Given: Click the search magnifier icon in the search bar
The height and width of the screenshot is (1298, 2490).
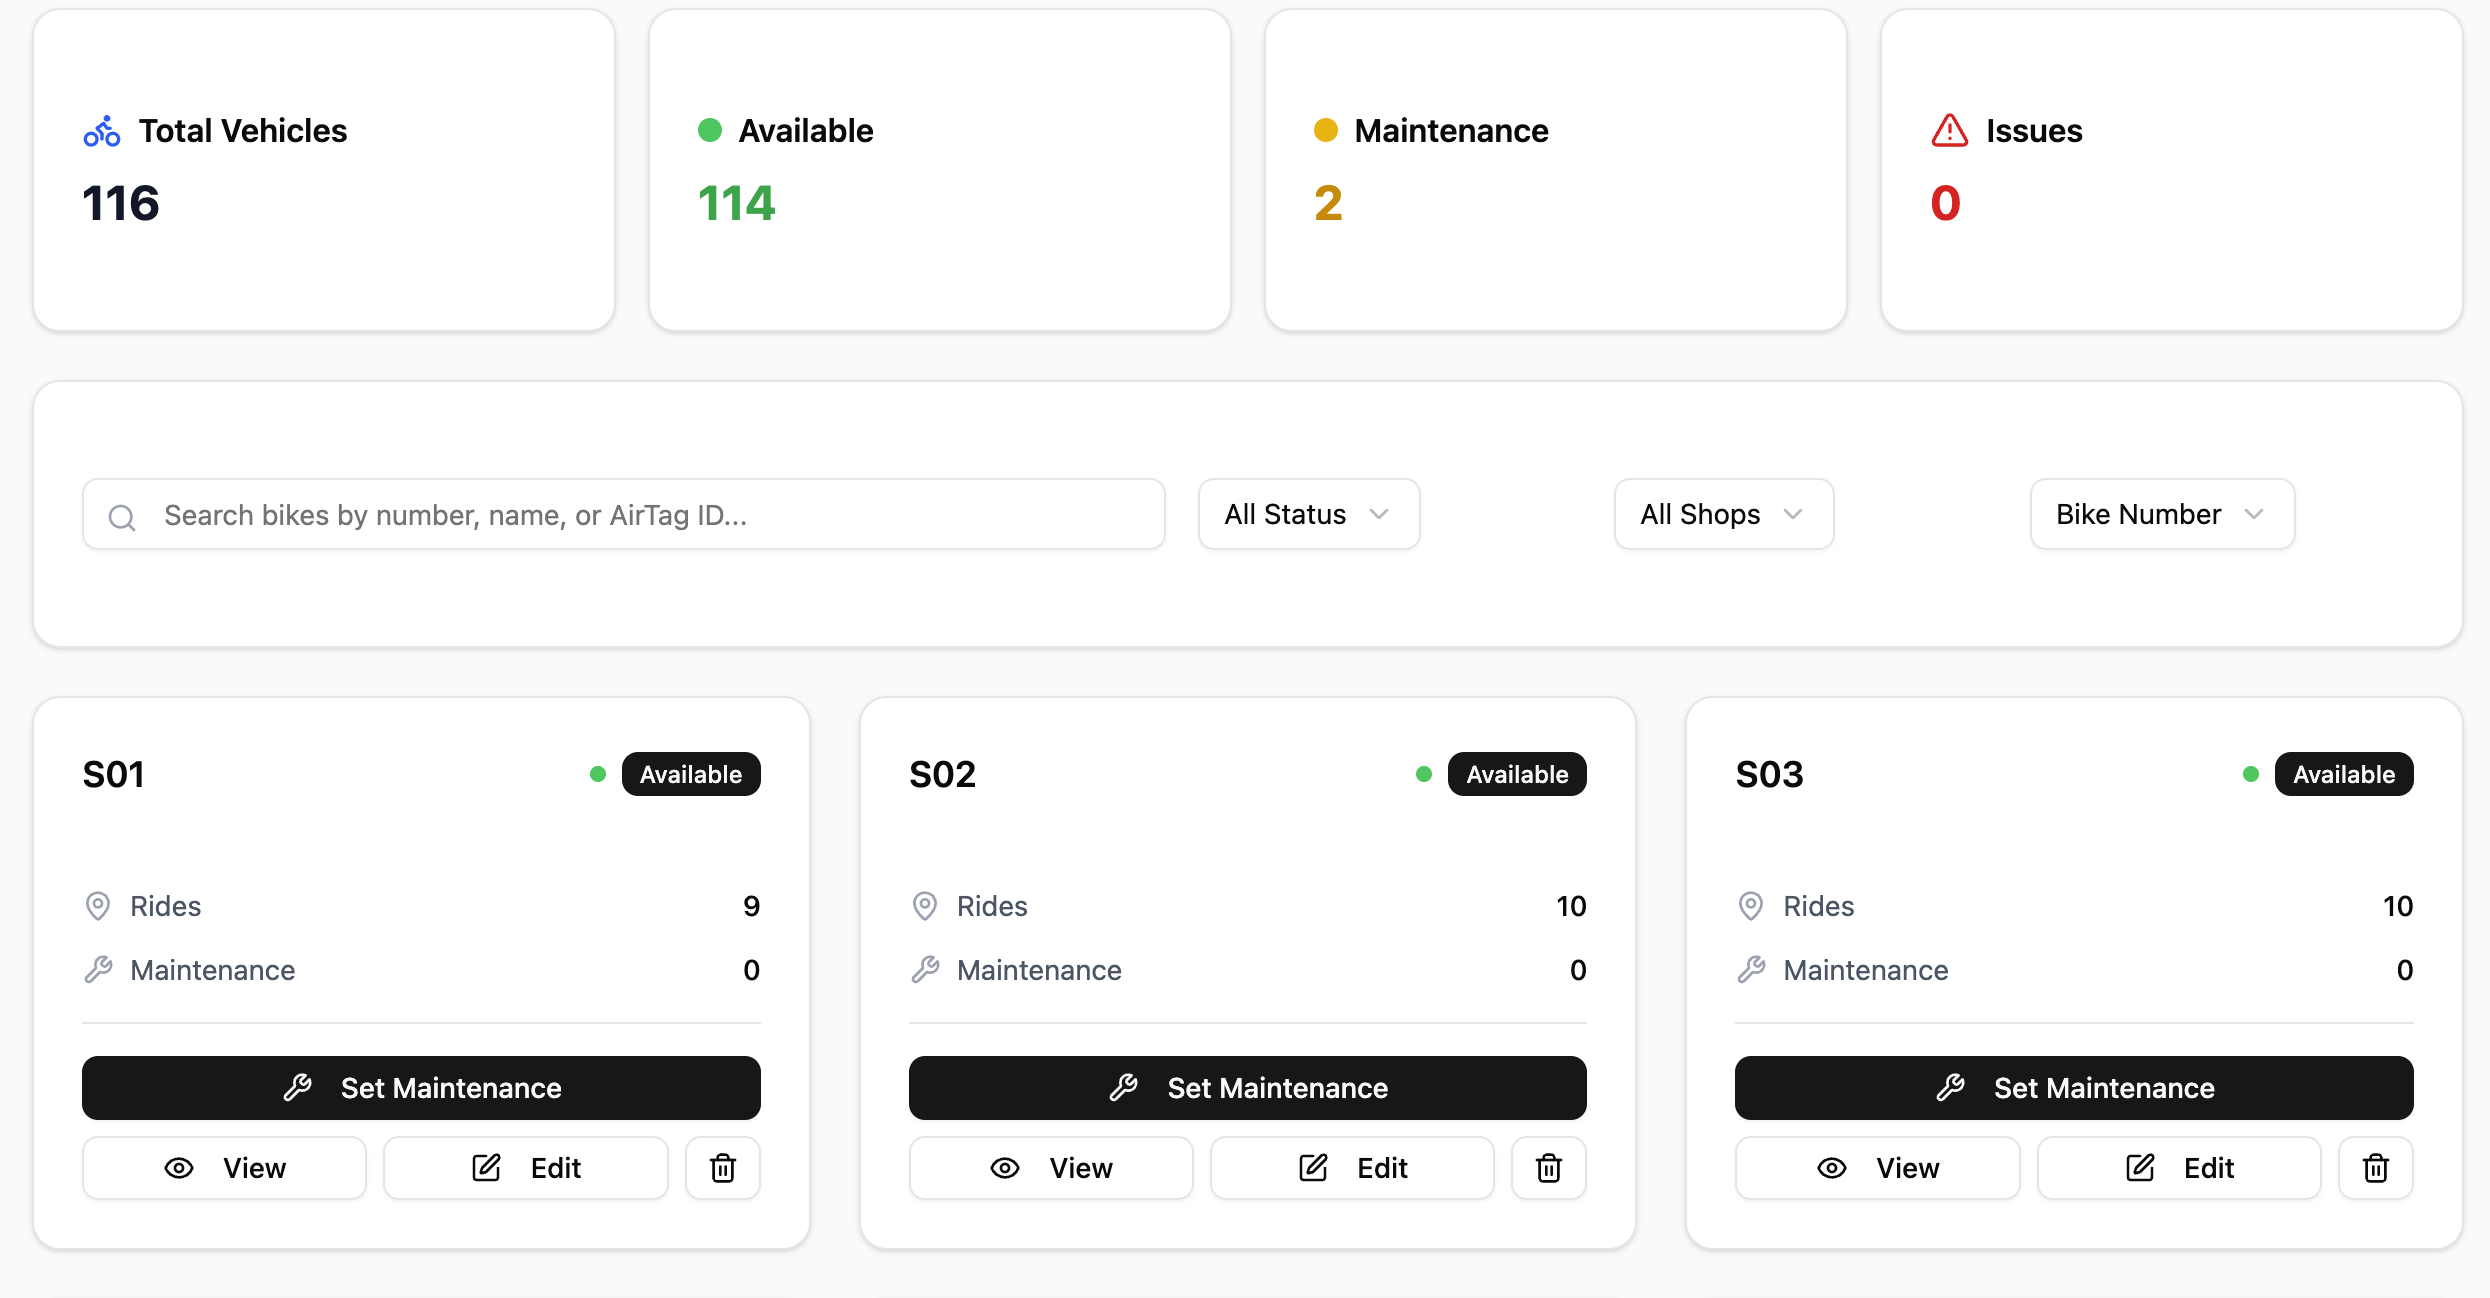Looking at the screenshot, I should pos(121,514).
